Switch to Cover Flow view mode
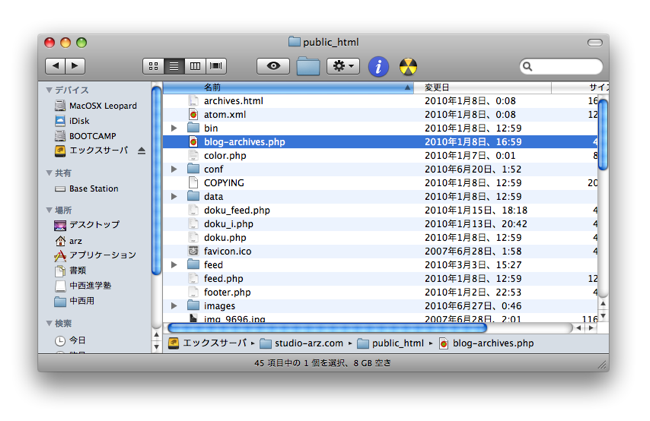The image size is (650, 421). tap(216, 66)
